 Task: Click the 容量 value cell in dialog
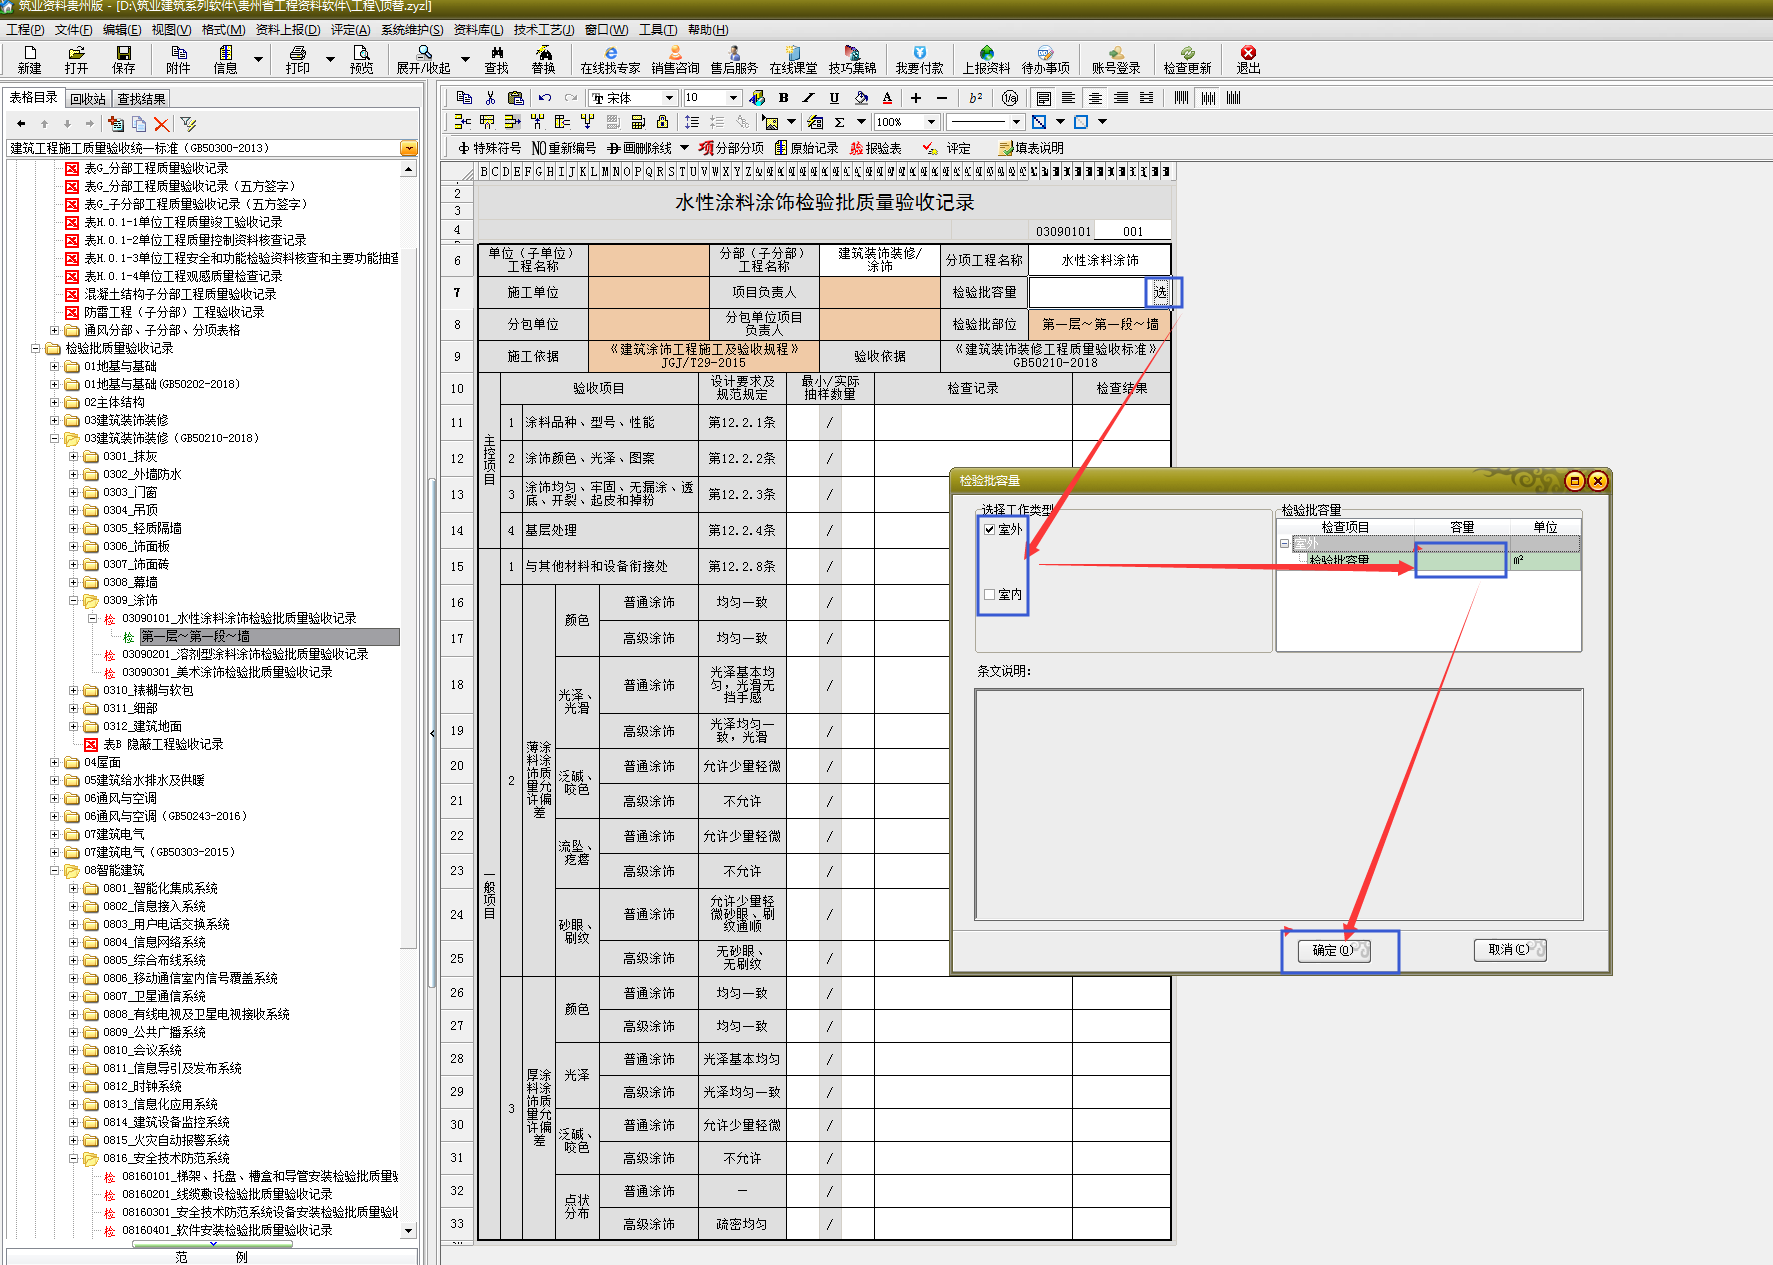tap(1461, 560)
